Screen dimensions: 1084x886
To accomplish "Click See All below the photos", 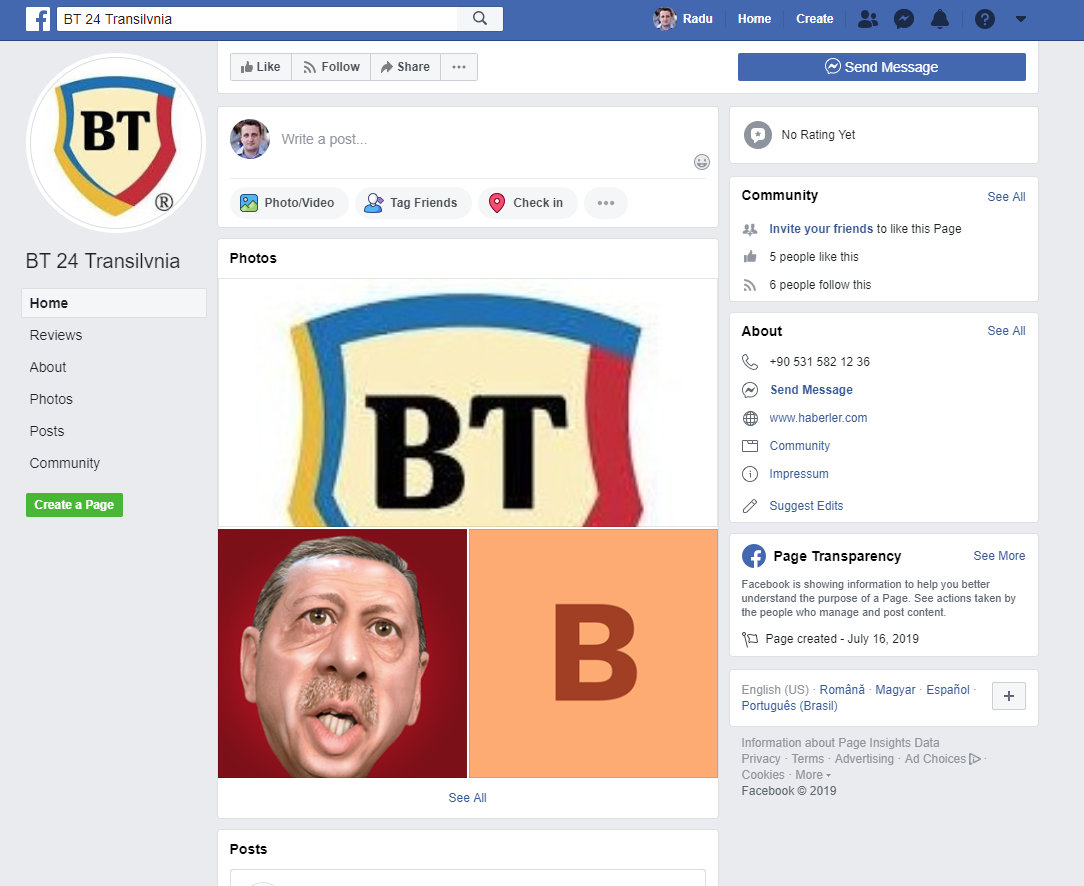I will point(467,798).
